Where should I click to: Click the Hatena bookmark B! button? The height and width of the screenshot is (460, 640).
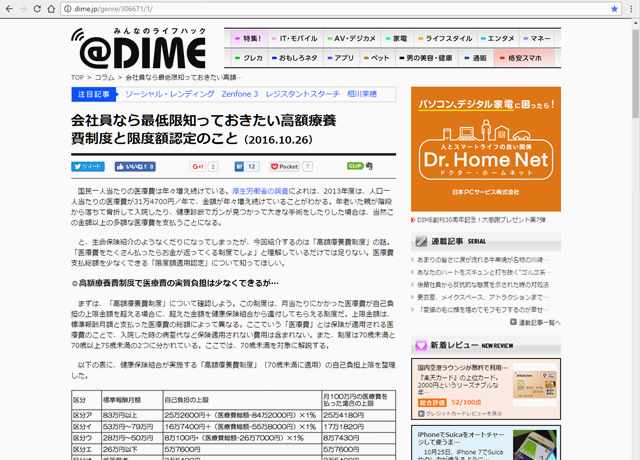tap(240, 166)
